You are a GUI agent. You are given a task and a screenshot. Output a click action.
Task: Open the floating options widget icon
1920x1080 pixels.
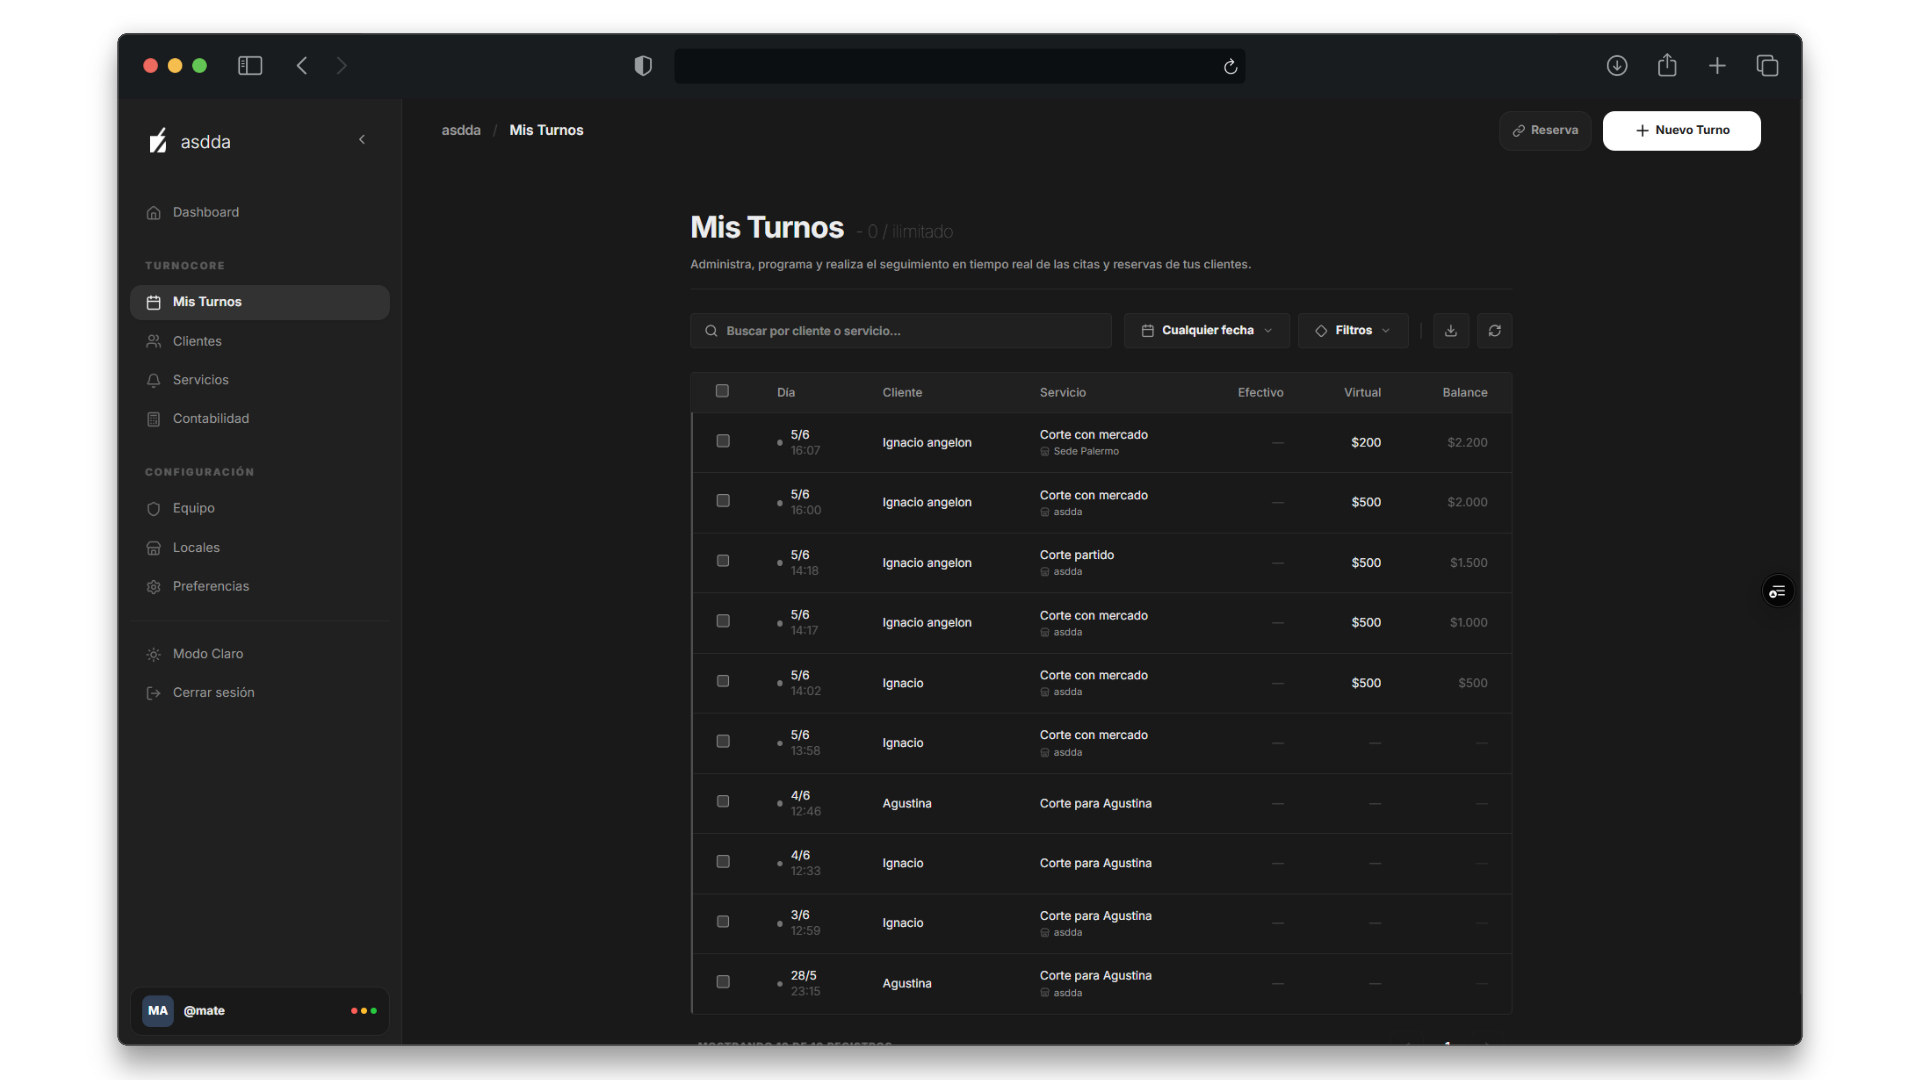pyautogui.click(x=1777, y=592)
